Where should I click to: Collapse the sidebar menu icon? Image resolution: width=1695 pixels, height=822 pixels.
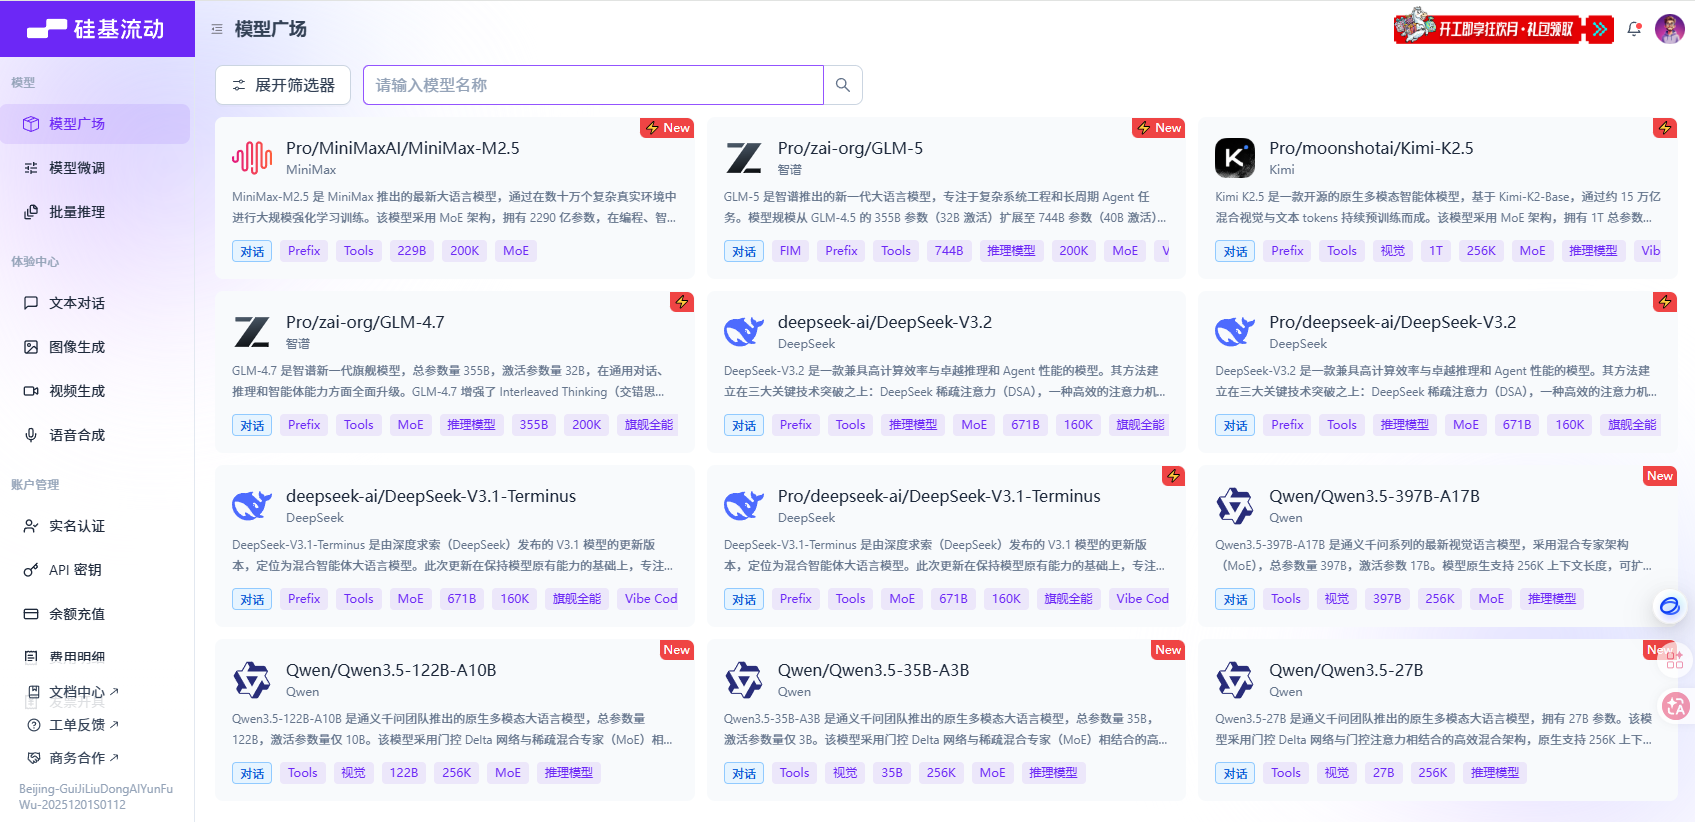(217, 30)
